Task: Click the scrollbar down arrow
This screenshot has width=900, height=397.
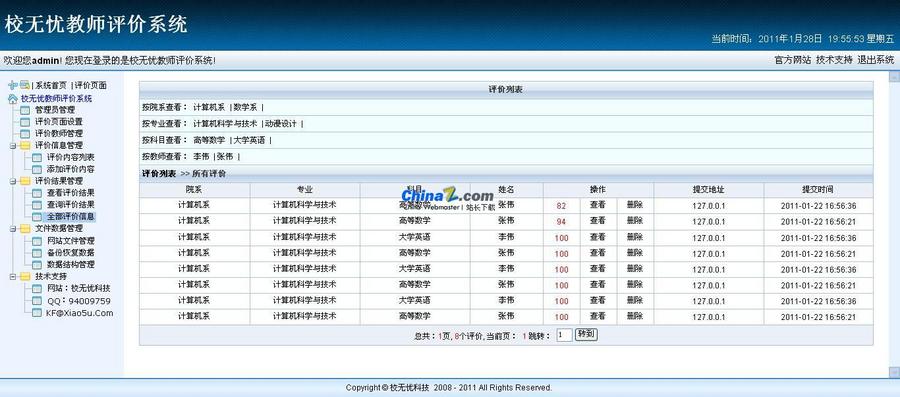Action: coord(894,372)
